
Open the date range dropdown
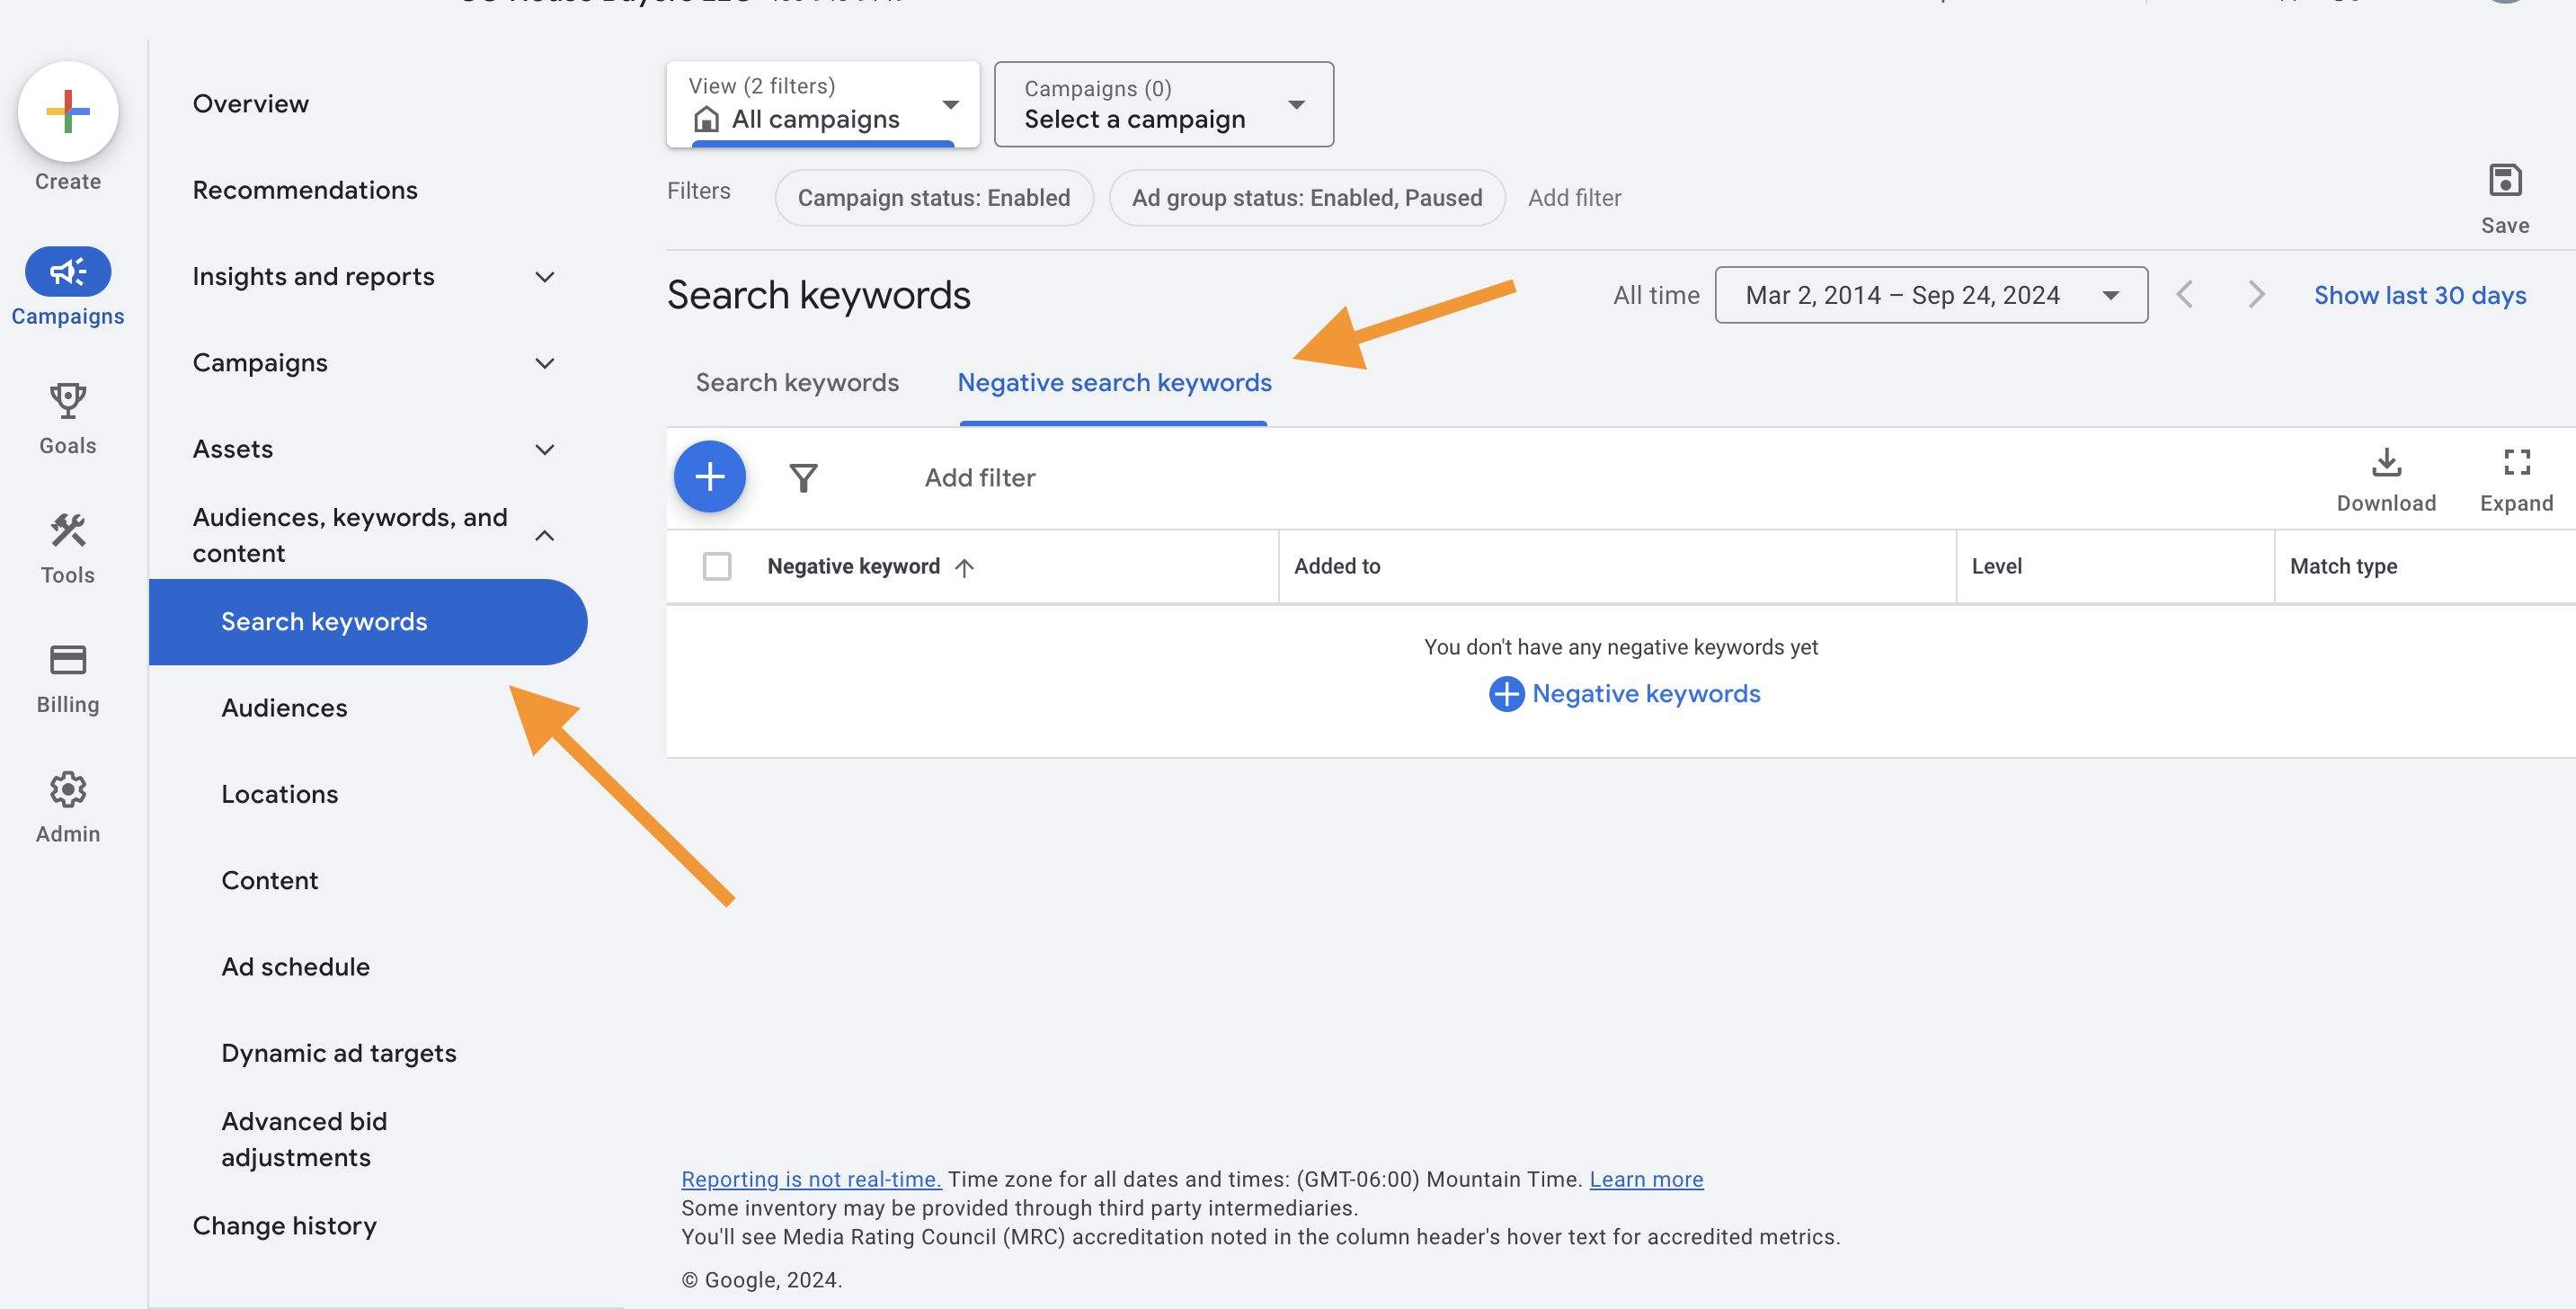pyautogui.click(x=1931, y=295)
